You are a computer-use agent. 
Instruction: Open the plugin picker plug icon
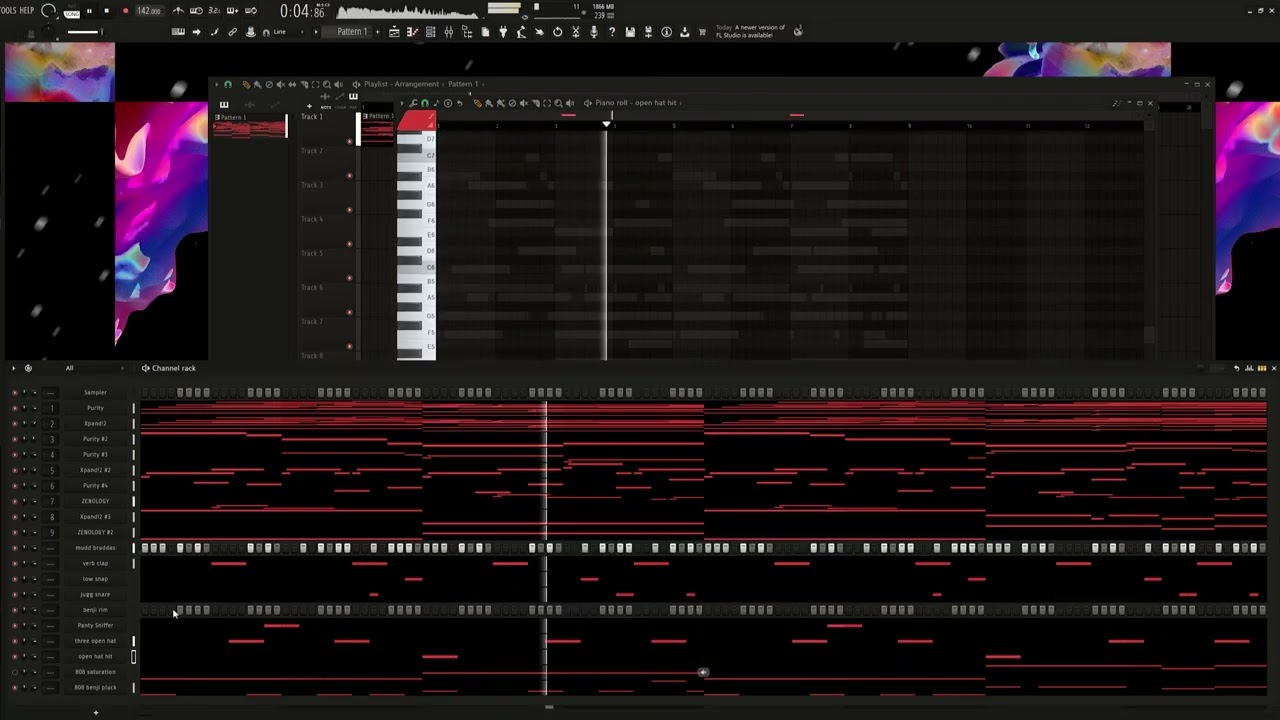pyautogui.click(x=503, y=32)
